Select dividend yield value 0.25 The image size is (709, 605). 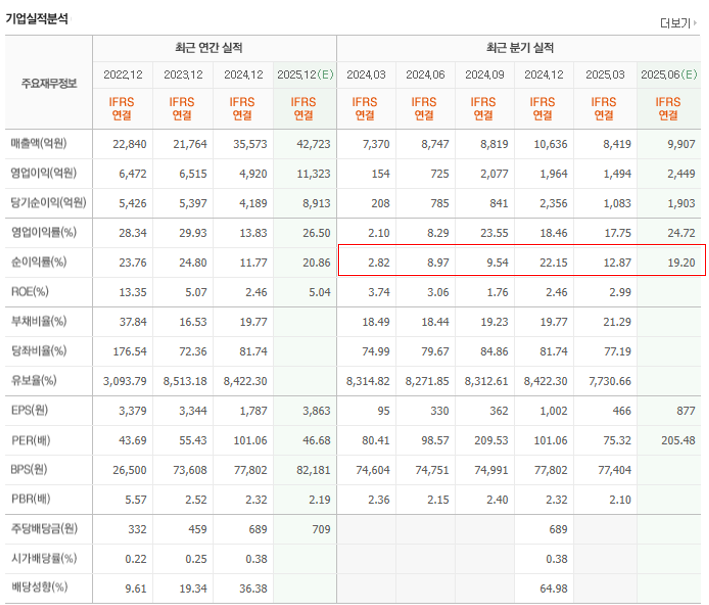[x=196, y=559]
